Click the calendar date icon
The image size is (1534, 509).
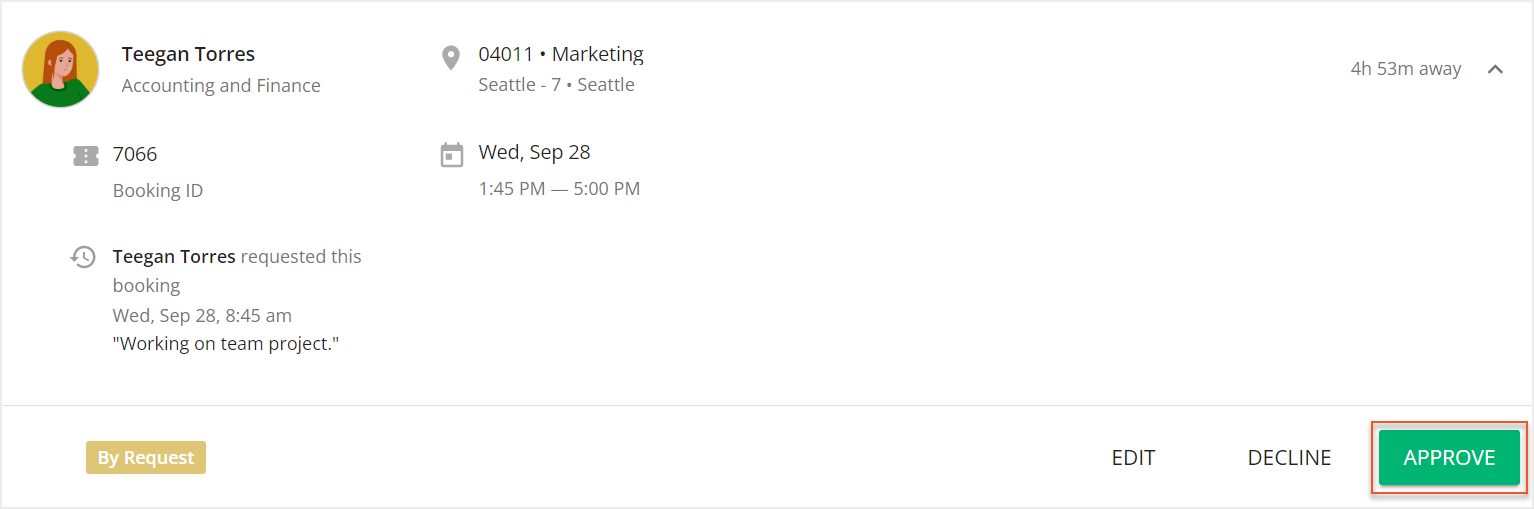[x=452, y=155]
